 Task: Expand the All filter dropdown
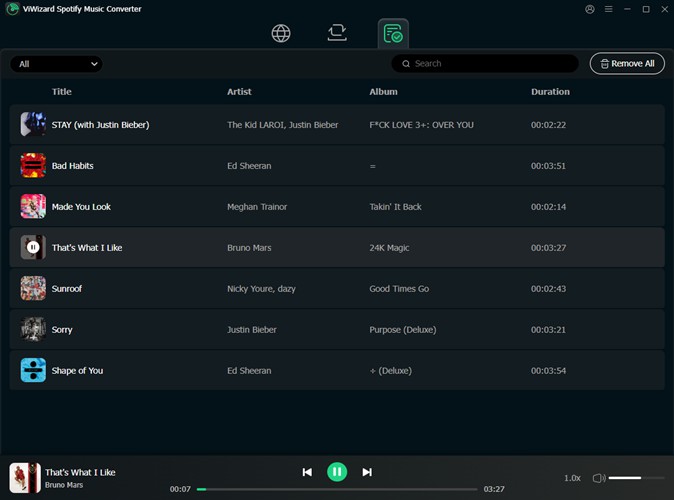click(57, 64)
